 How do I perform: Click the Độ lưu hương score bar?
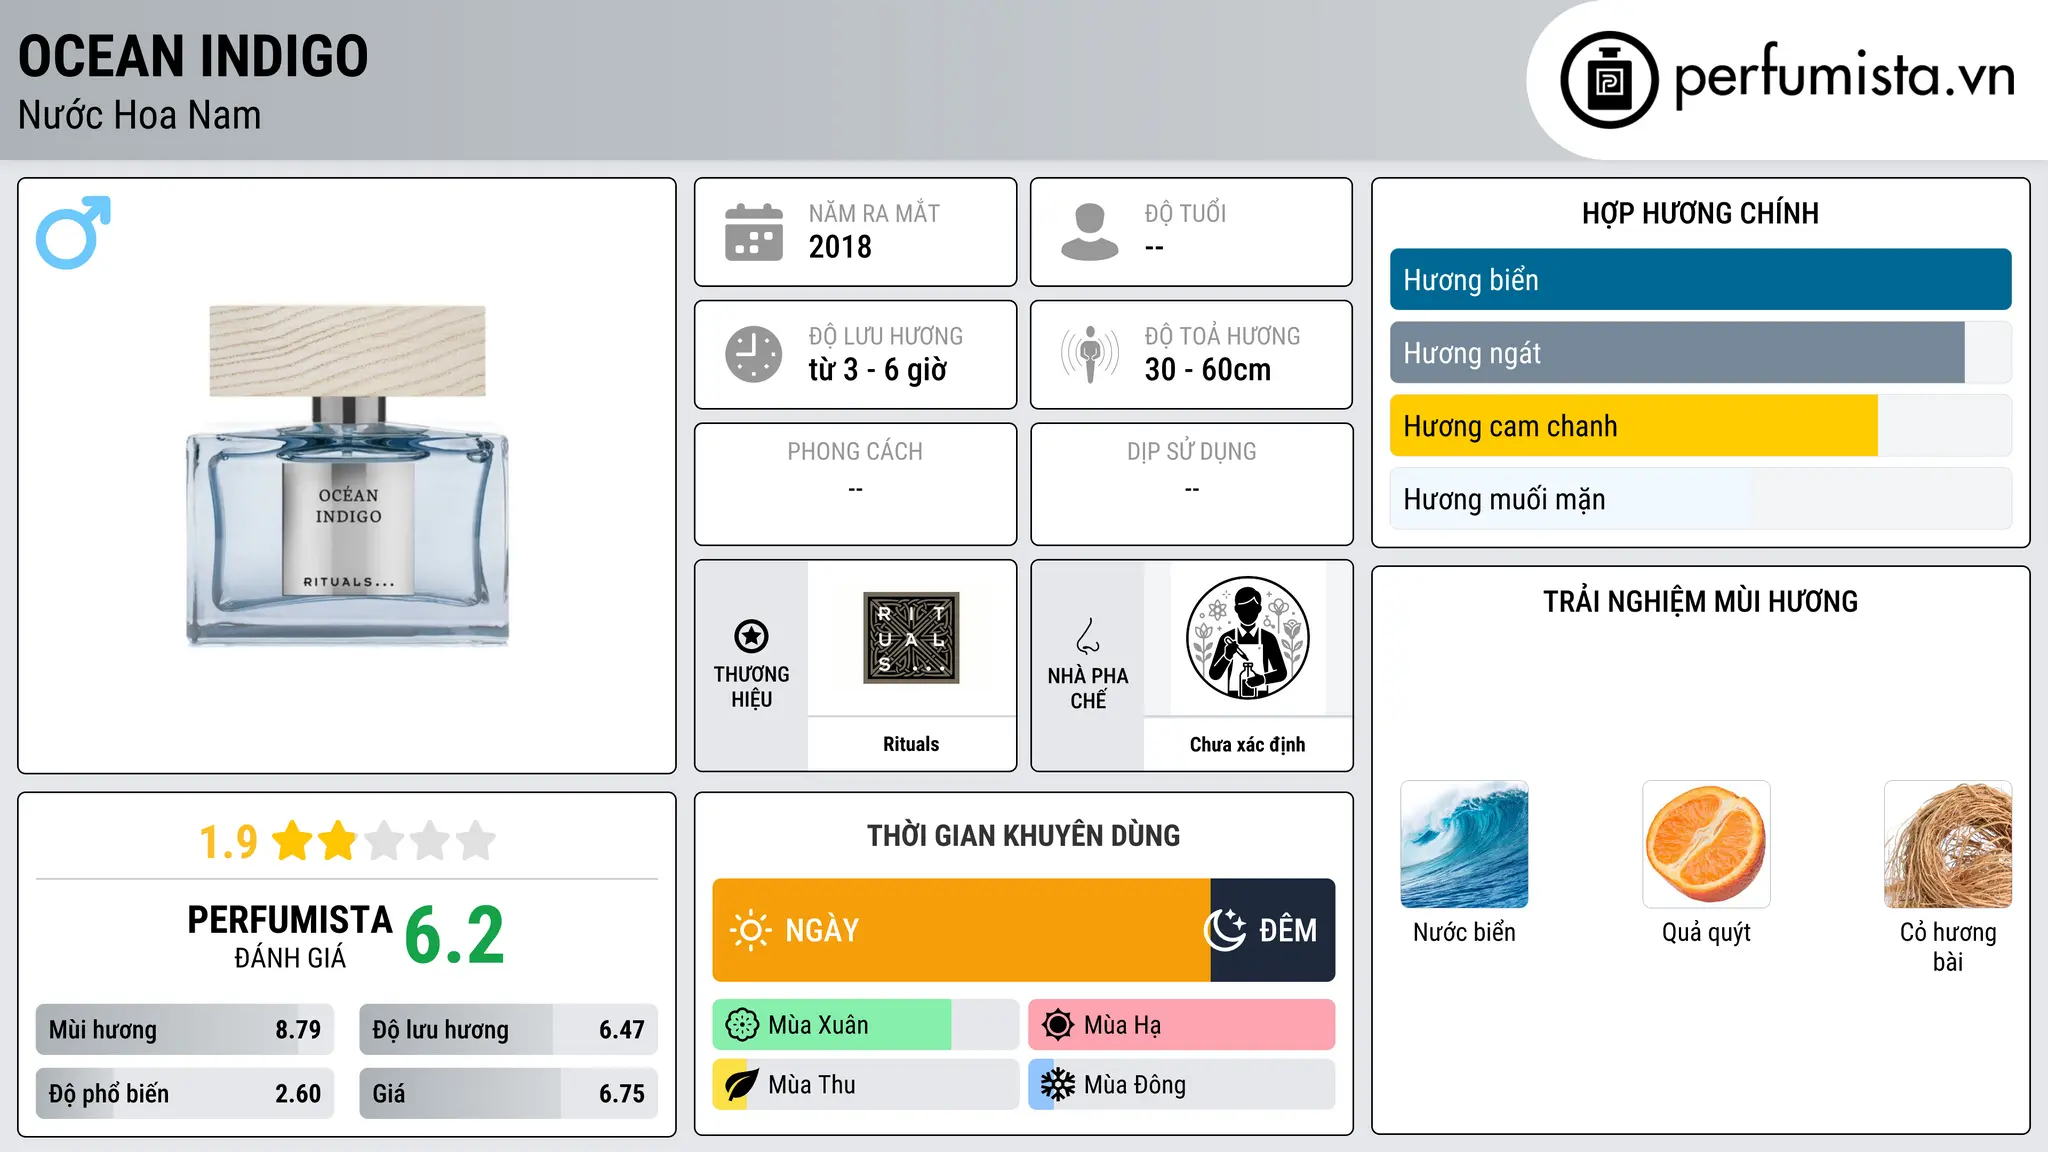coord(508,1030)
